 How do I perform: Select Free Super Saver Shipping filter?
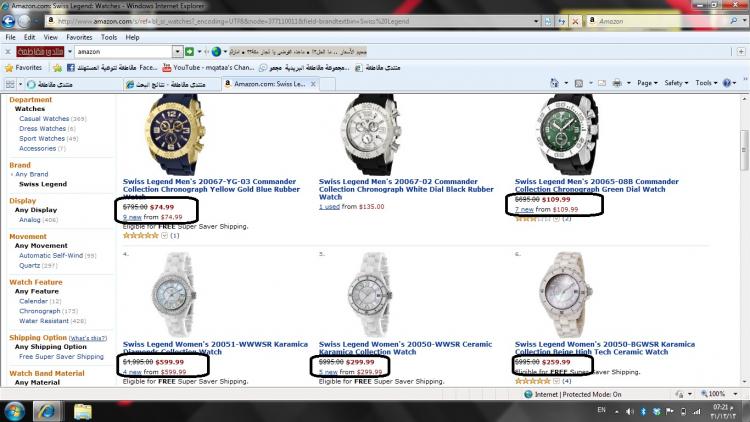coord(61,357)
